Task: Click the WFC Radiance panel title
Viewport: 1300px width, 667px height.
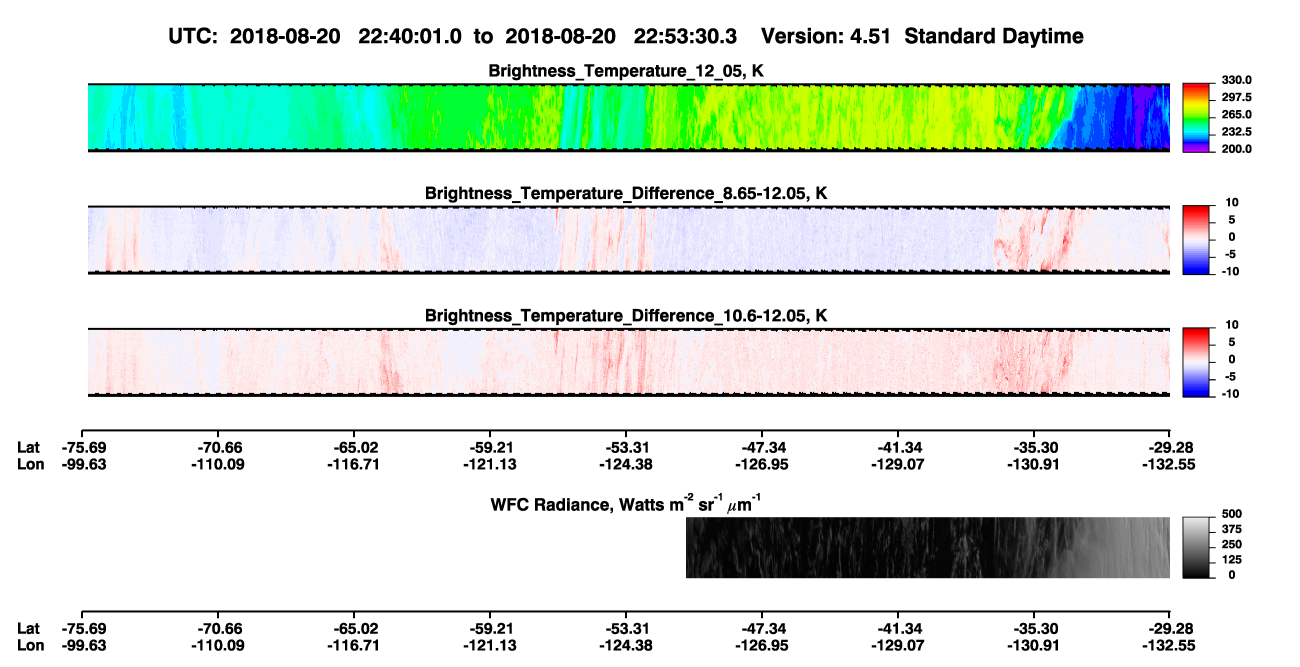Action: (x=627, y=503)
